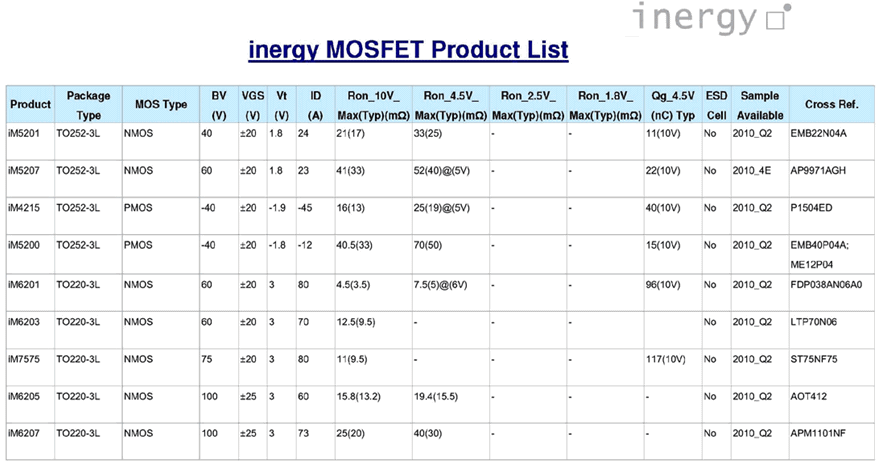The image size is (877, 463).
Task: Select the ESD Cell column header
Action: point(716,105)
